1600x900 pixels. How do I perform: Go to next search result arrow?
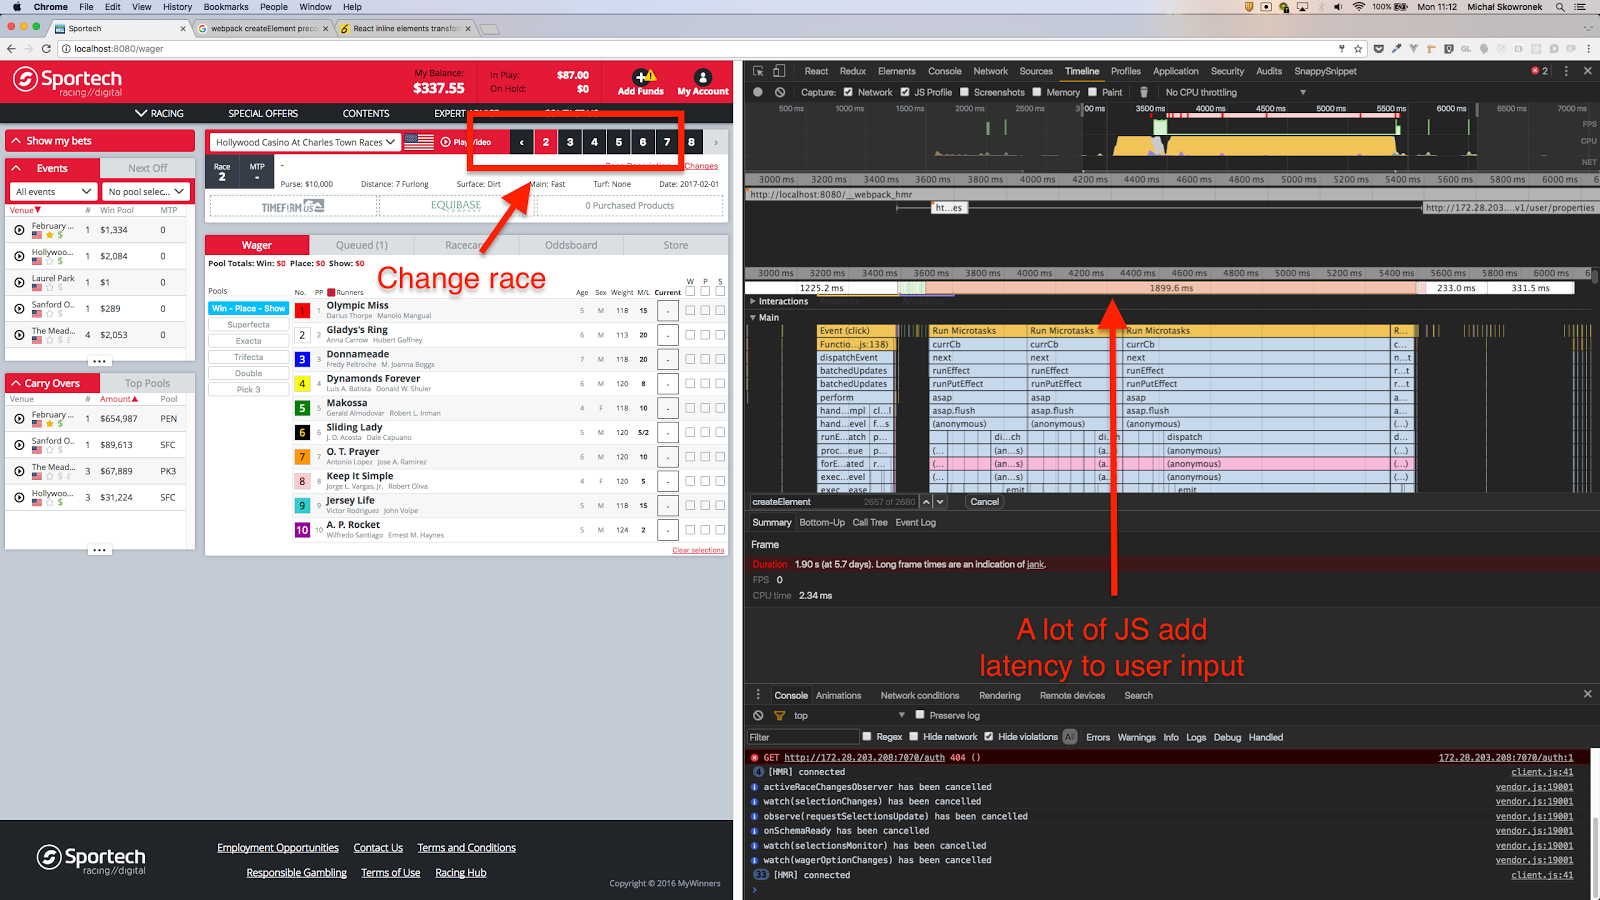pos(940,502)
